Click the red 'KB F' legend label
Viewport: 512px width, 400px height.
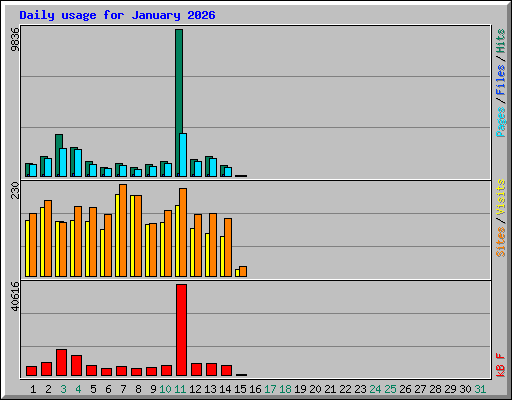pos(500,365)
